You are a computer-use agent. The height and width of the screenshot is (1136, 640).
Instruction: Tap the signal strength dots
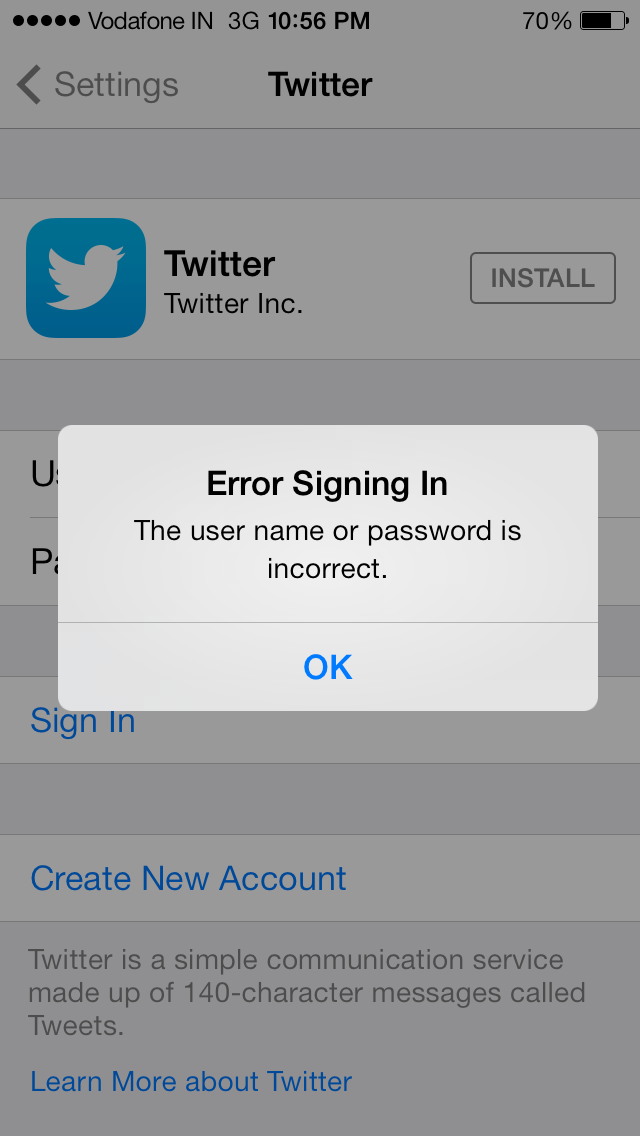[x=46, y=21]
